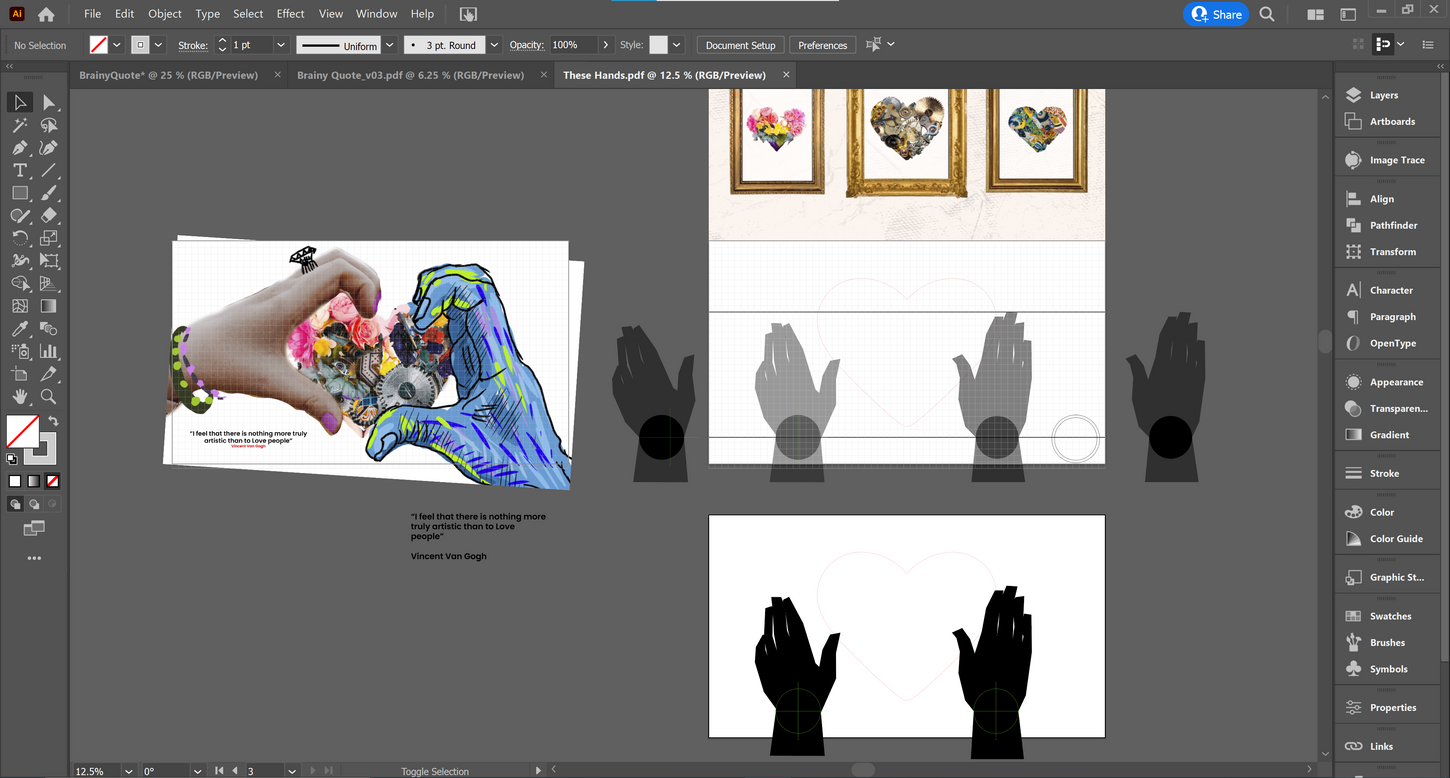Set paint mode to Color
Viewport: 1450px width, 778px height.
[15, 481]
